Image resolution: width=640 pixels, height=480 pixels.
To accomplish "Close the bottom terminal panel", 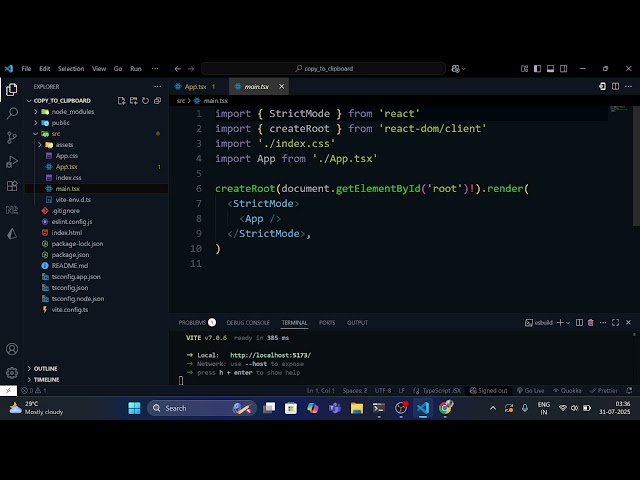I will tap(628, 322).
